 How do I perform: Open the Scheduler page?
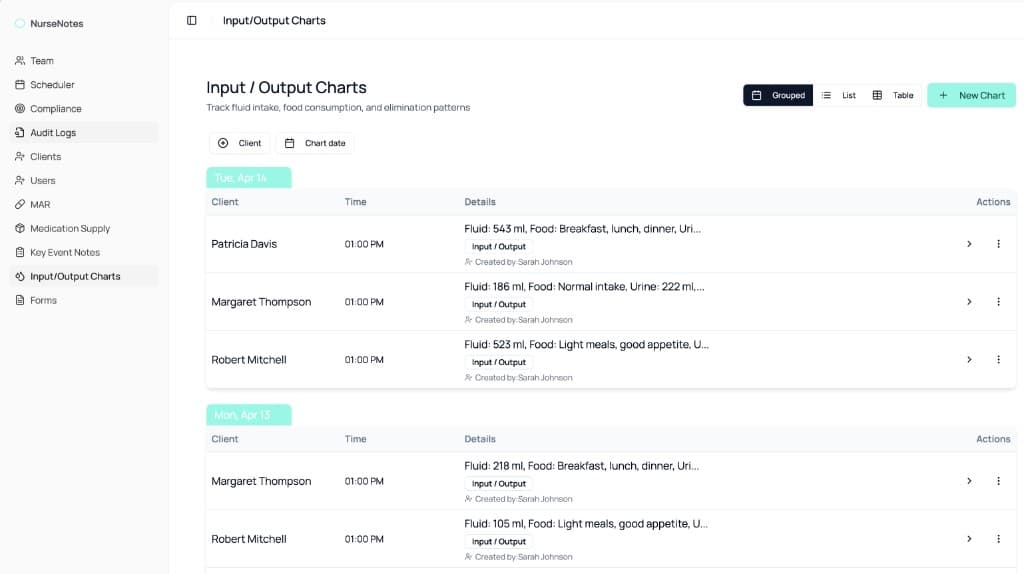[84, 85]
